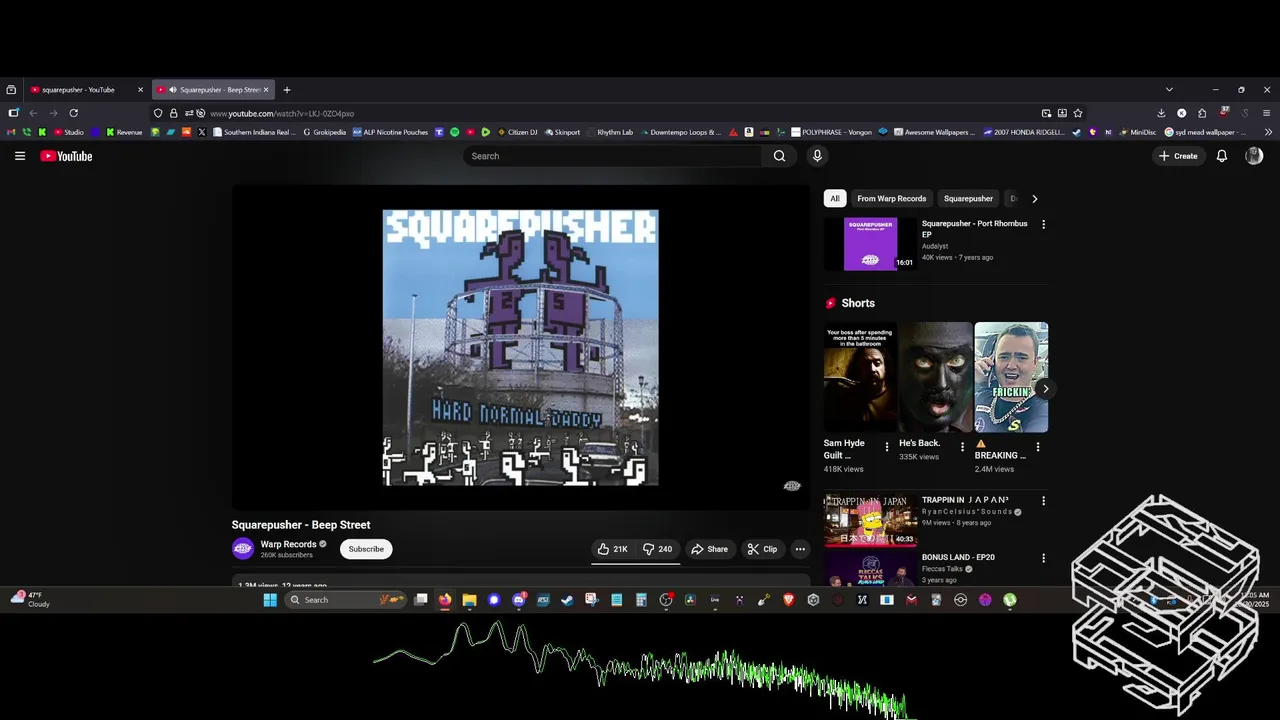The width and height of the screenshot is (1280, 720).
Task: Click the Windows taskbar Search box
Action: (x=345, y=600)
